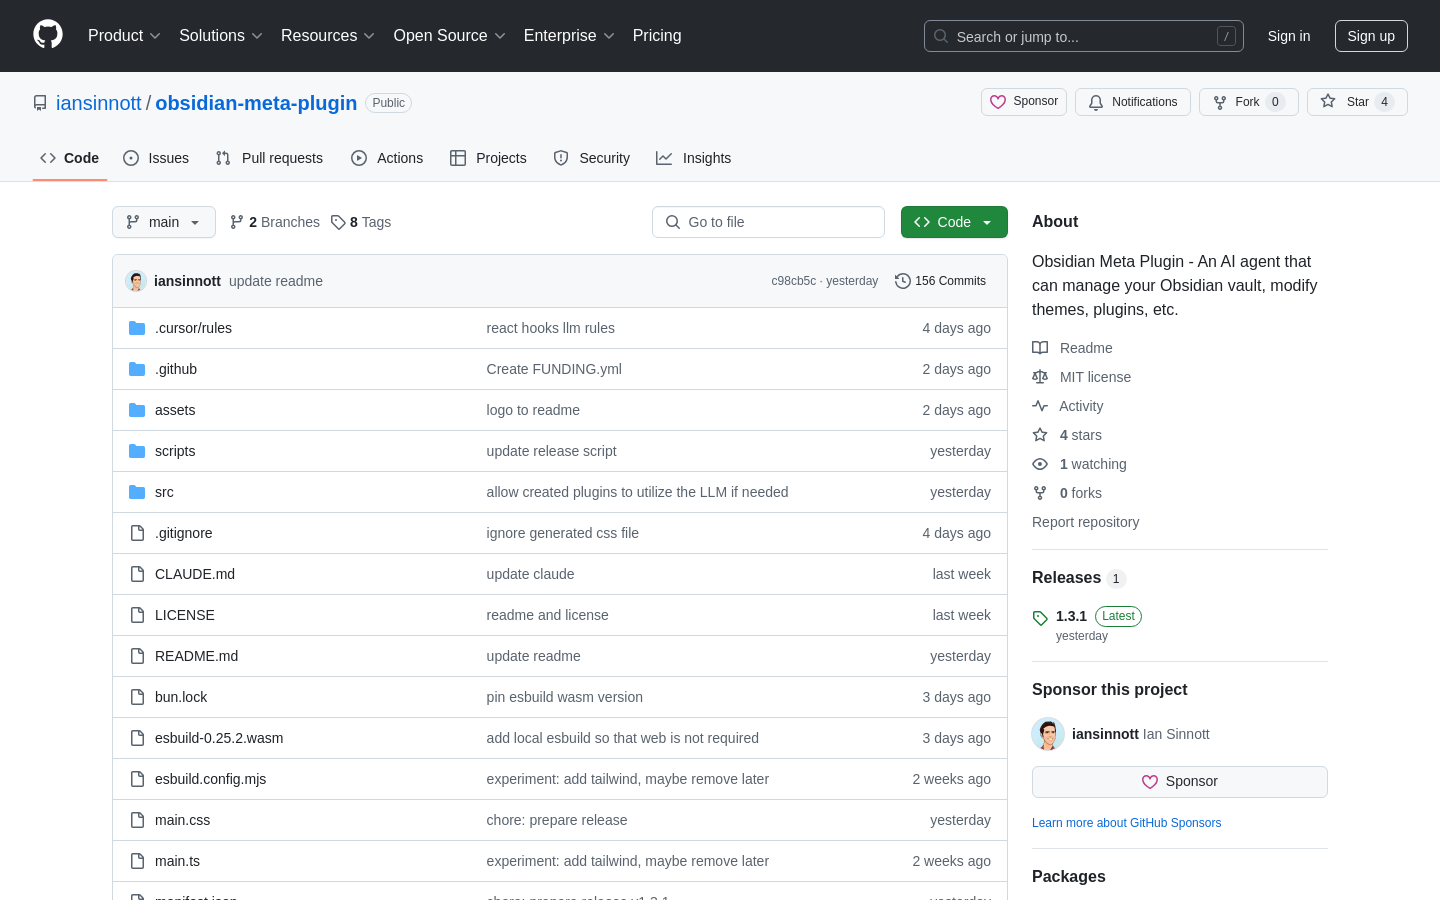Open the 2 Branches link

(275, 222)
